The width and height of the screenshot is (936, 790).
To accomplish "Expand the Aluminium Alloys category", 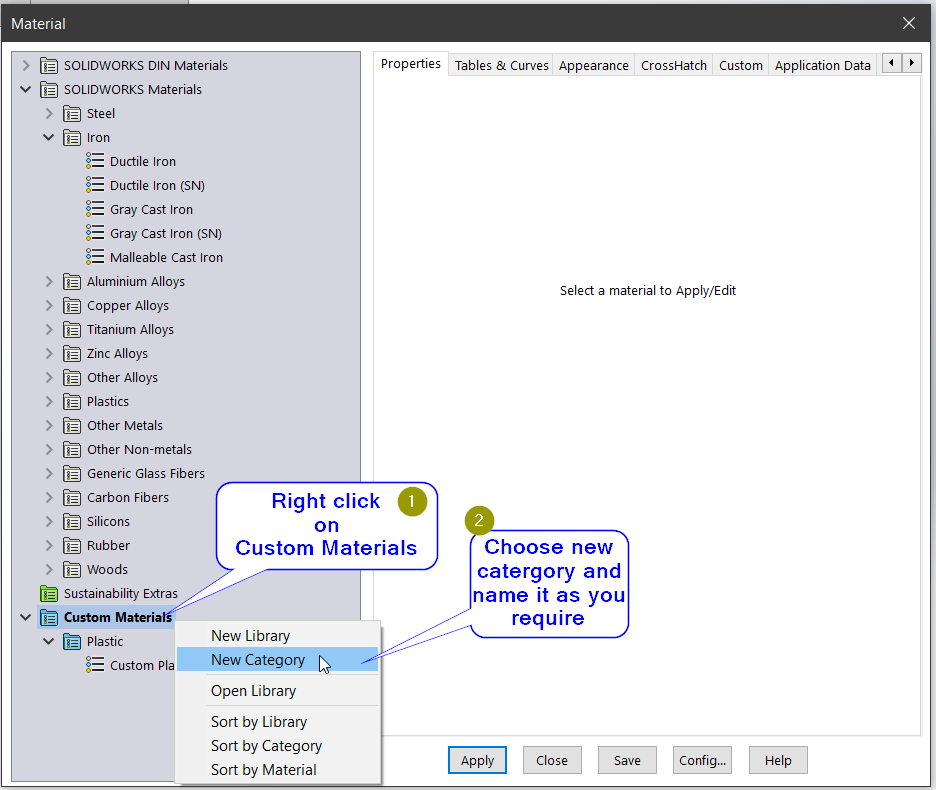I will (x=49, y=281).
